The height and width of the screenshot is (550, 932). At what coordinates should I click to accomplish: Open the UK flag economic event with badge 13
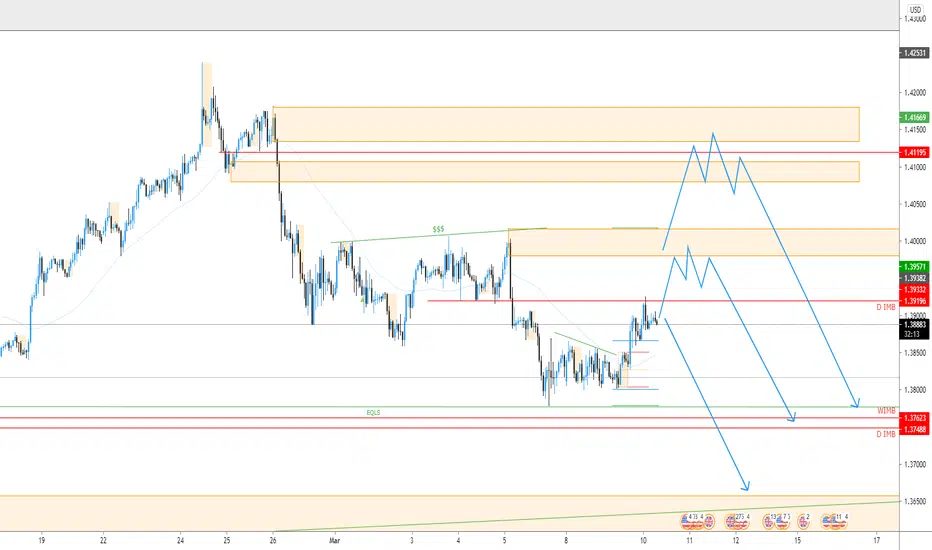pos(768,521)
